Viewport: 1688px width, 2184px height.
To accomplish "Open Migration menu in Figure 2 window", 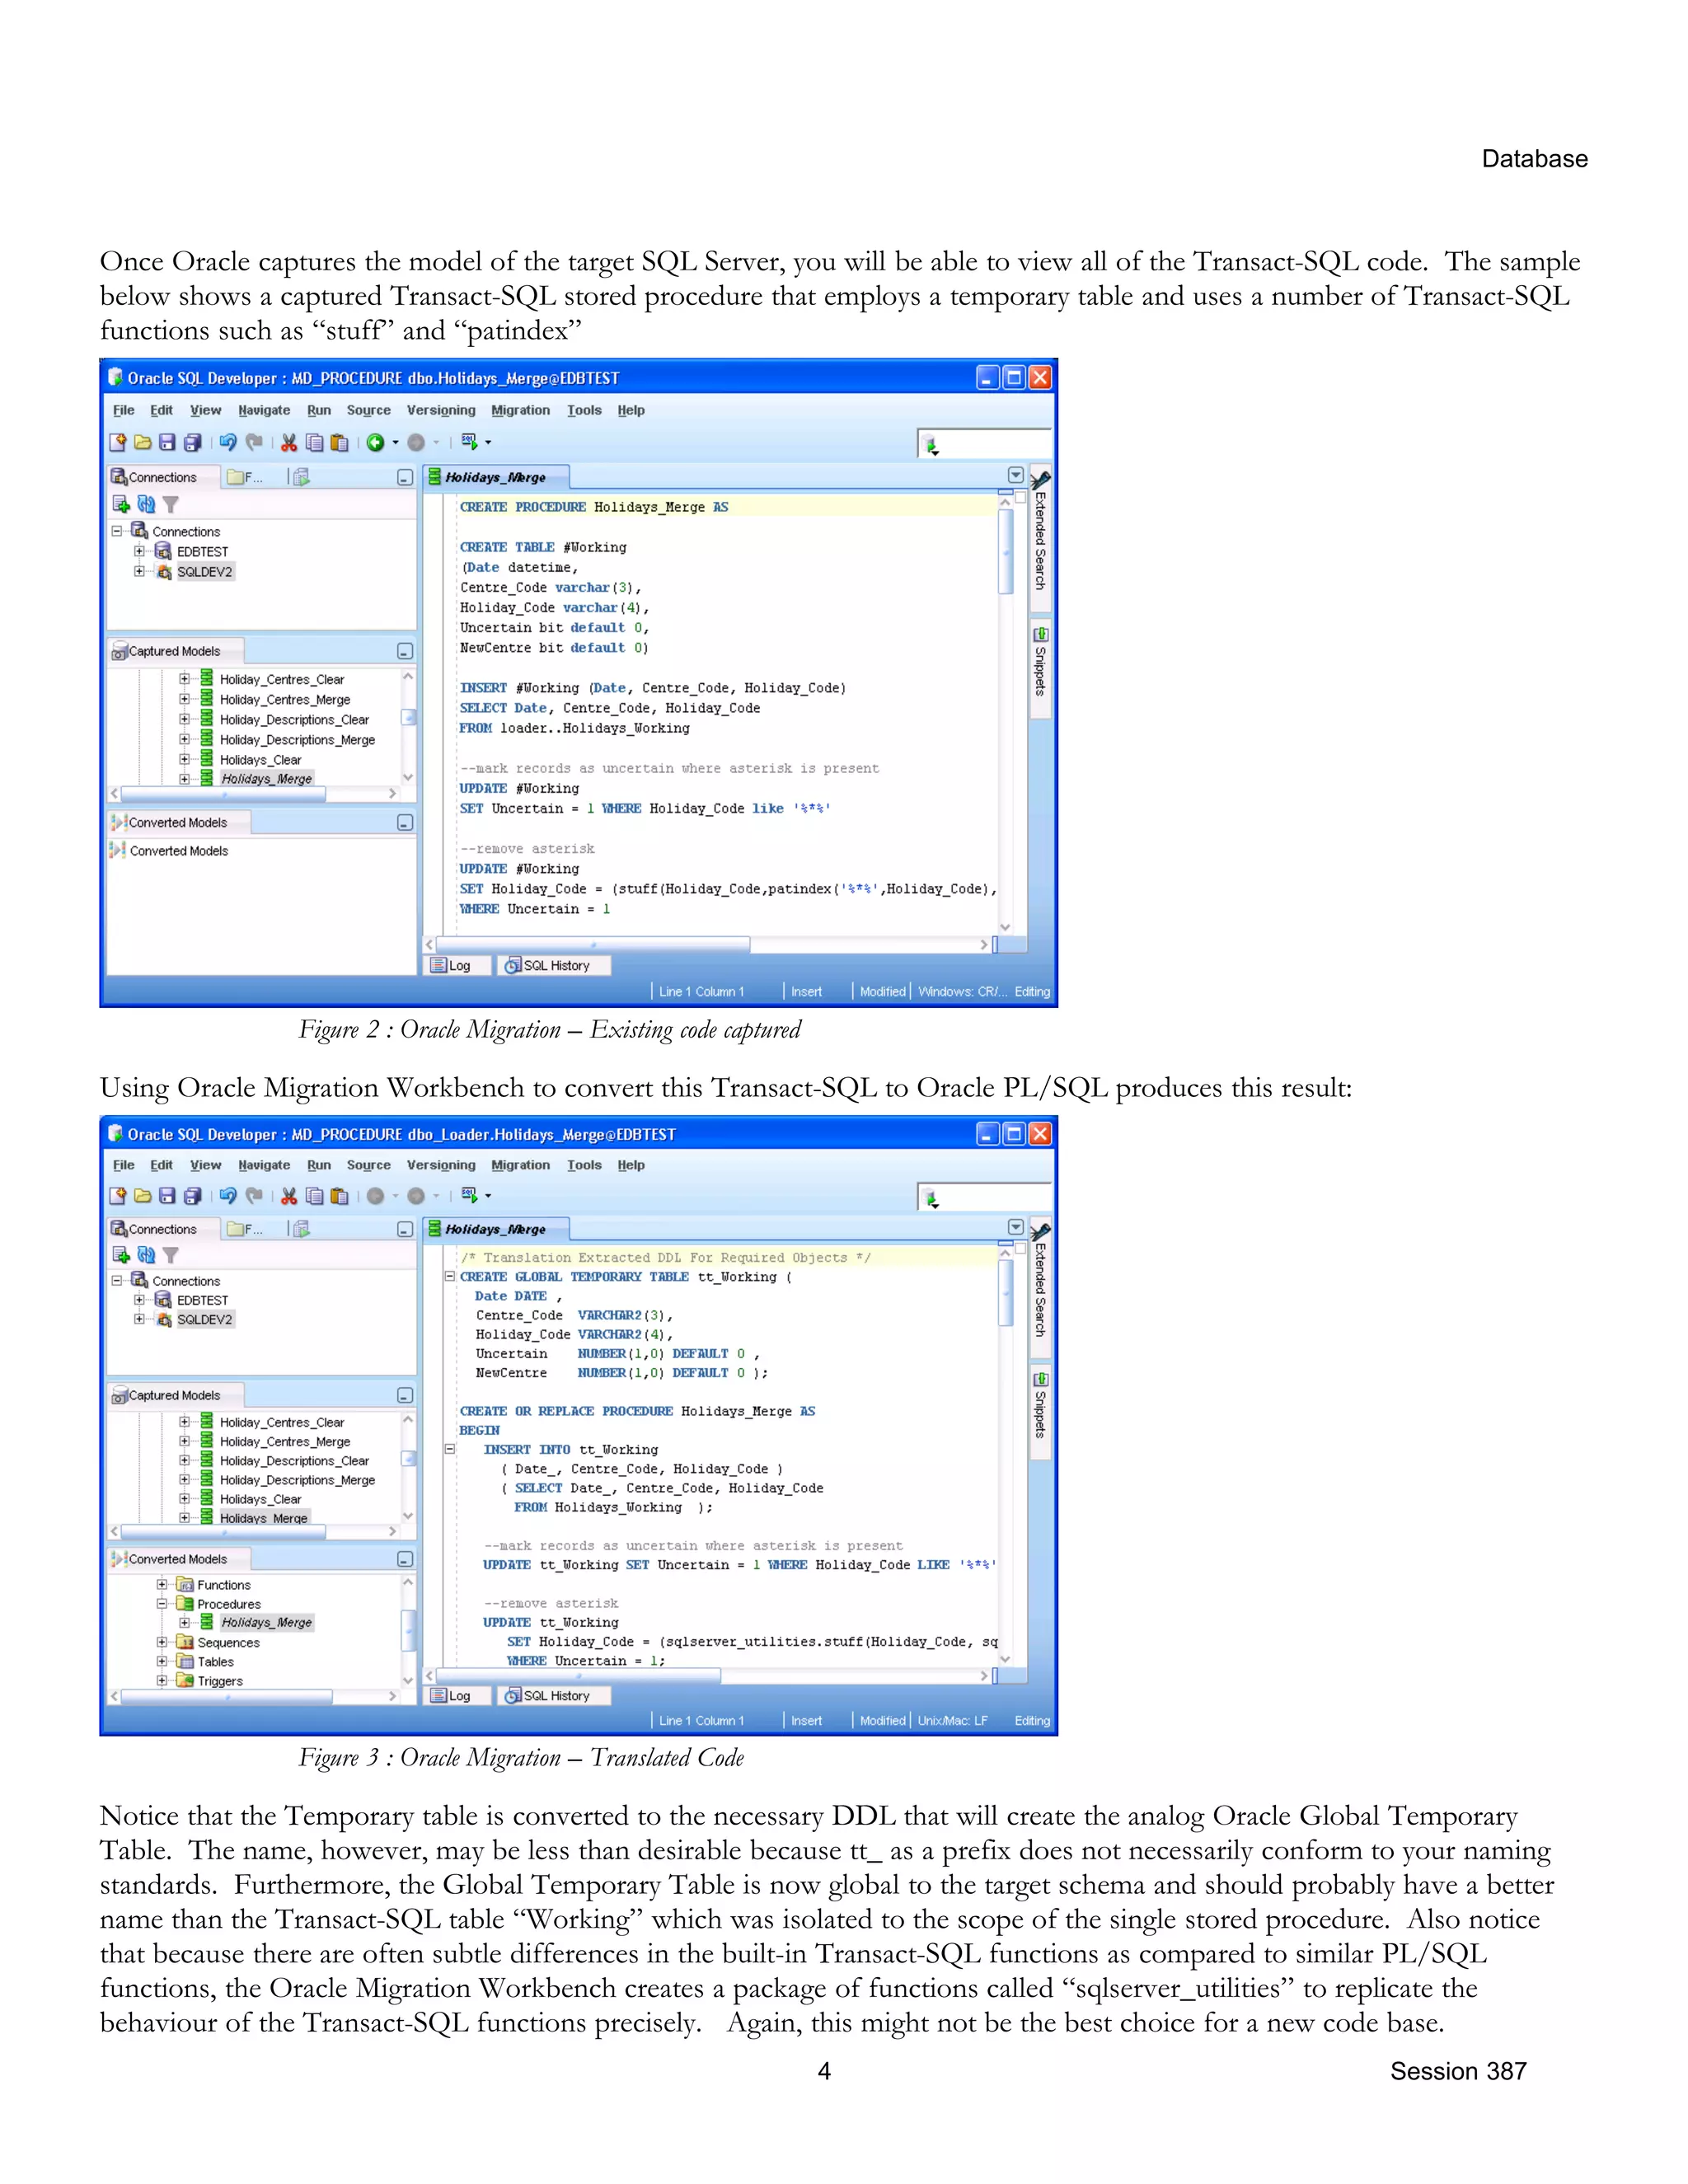I will pos(520,410).
